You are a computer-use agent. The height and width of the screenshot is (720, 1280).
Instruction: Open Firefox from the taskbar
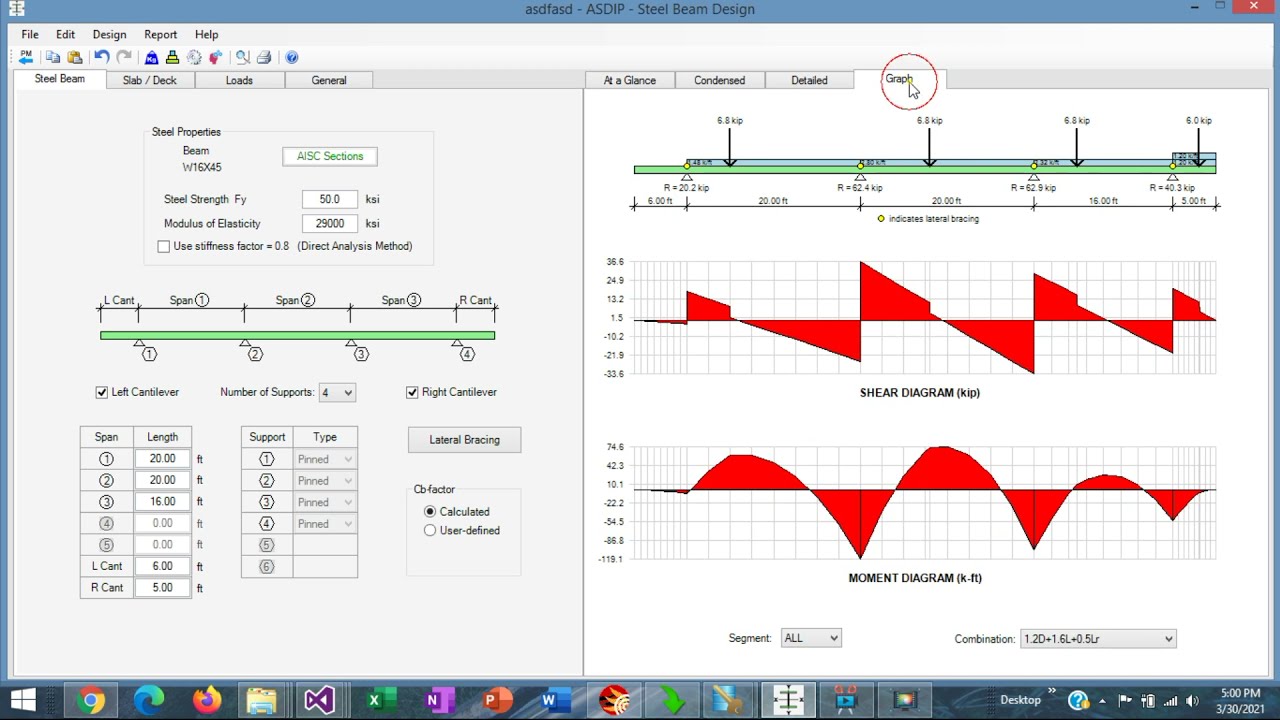(205, 700)
